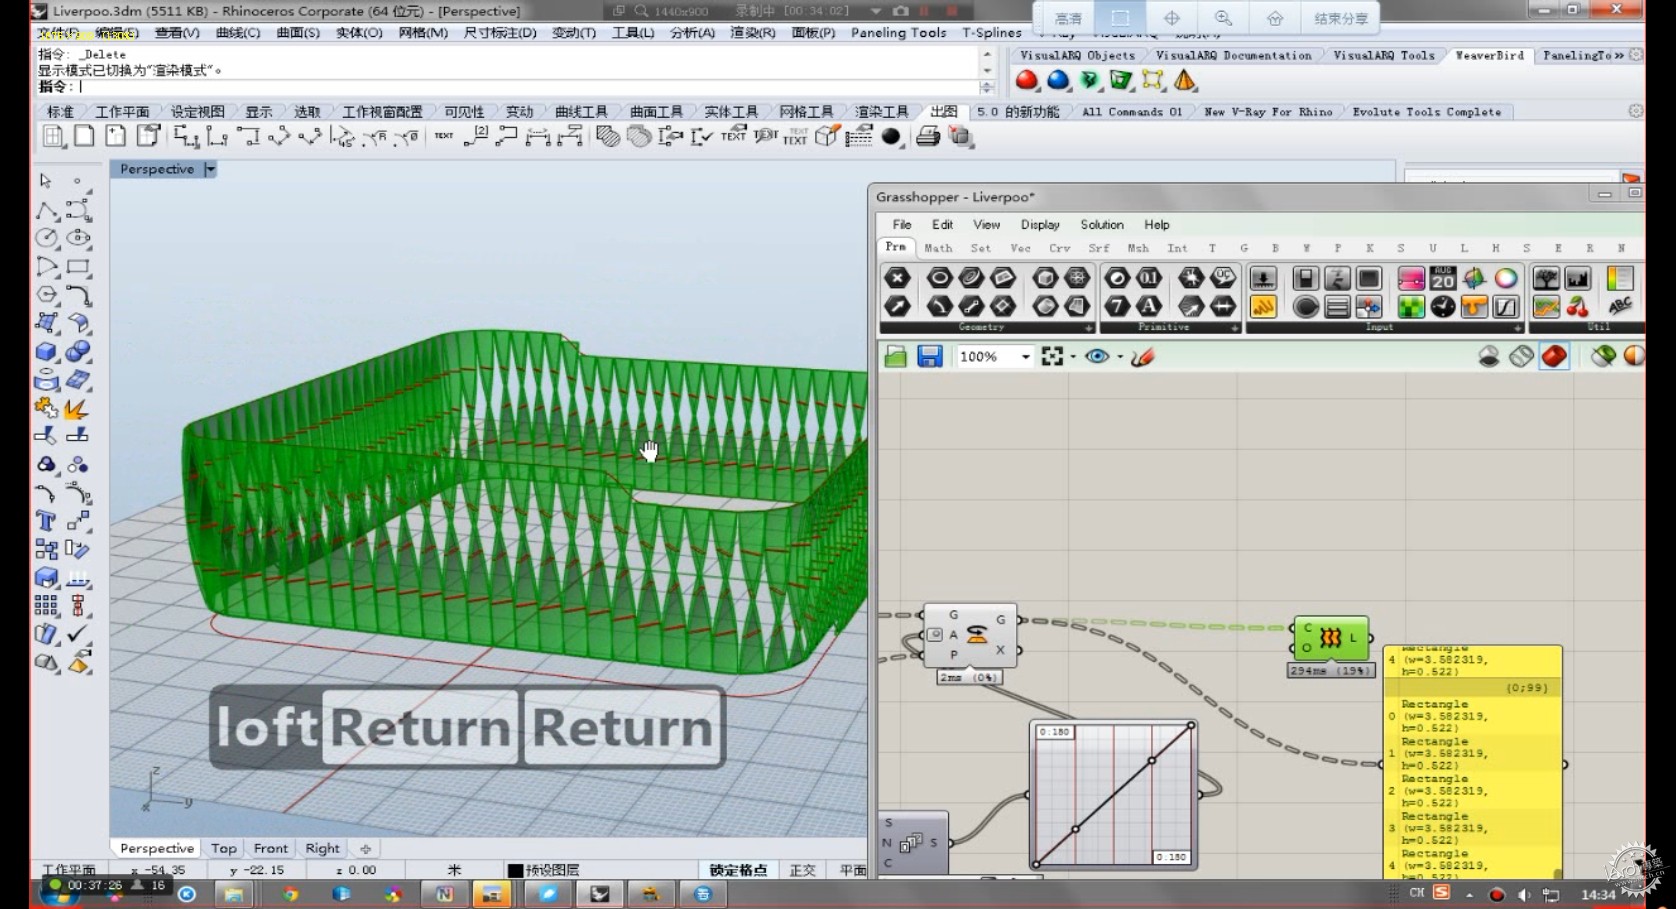This screenshot has height=909, width=1676.
Task: Toggle Grasshopper preview eye icon
Action: click(x=1097, y=356)
